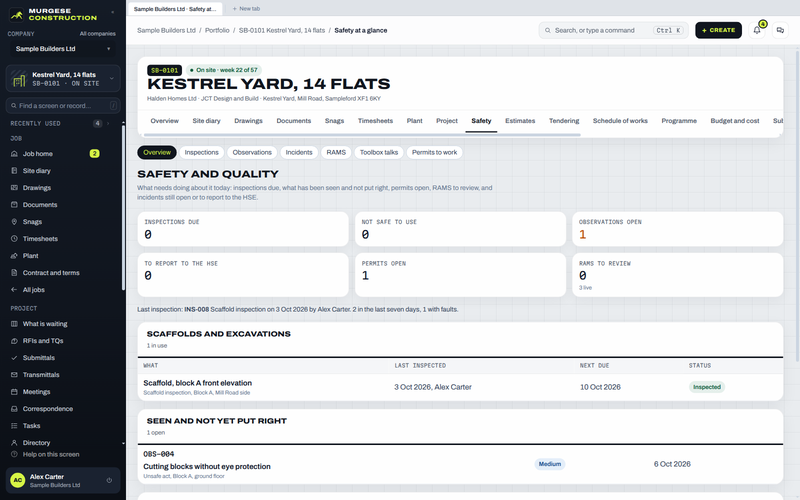Viewport: 800px width, 500px height.
Task: Switch to the Overview project tab
Action: coord(164,121)
